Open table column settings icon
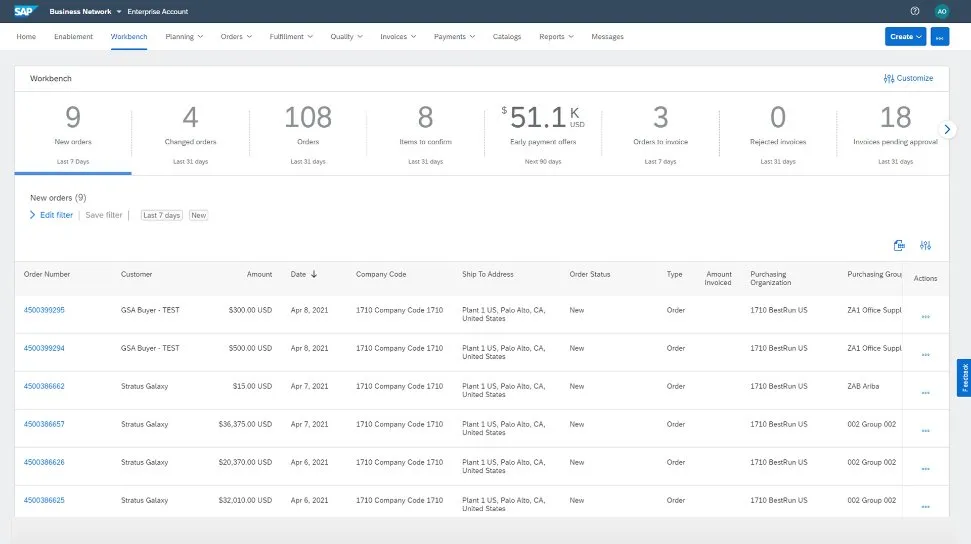This screenshot has width=971, height=544. click(x=925, y=245)
